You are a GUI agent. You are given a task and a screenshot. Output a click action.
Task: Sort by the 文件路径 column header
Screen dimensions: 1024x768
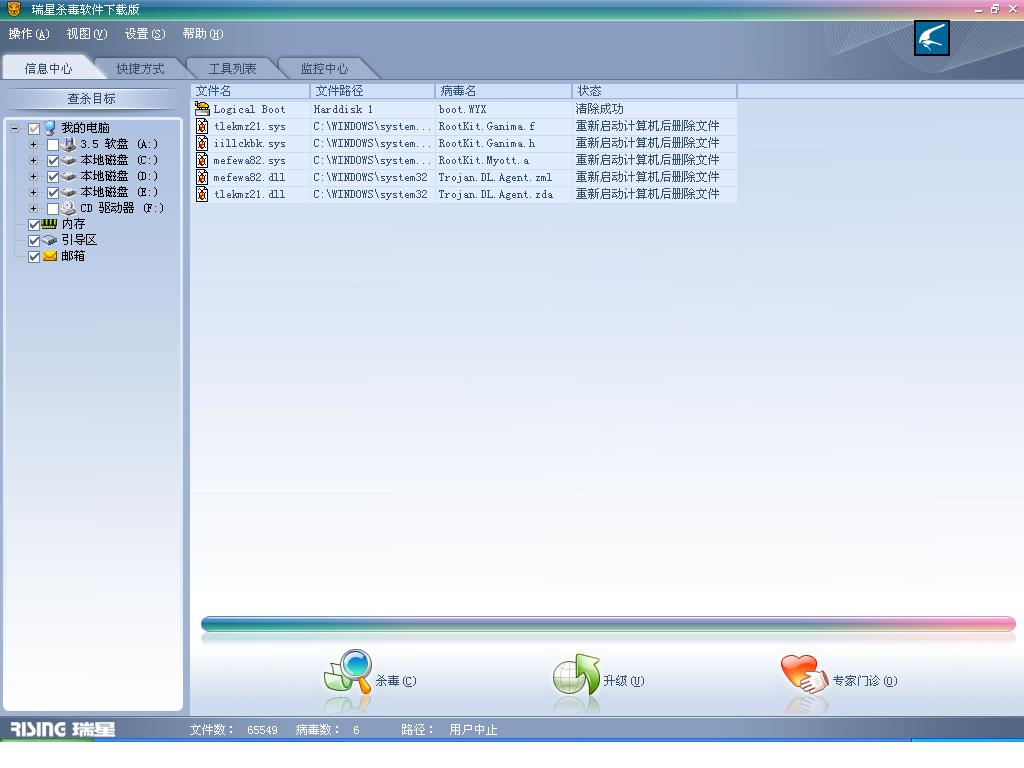372,91
